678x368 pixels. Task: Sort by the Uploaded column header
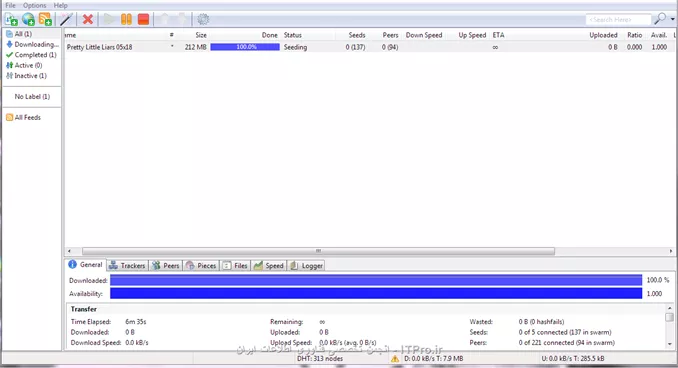tap(603, 35)
